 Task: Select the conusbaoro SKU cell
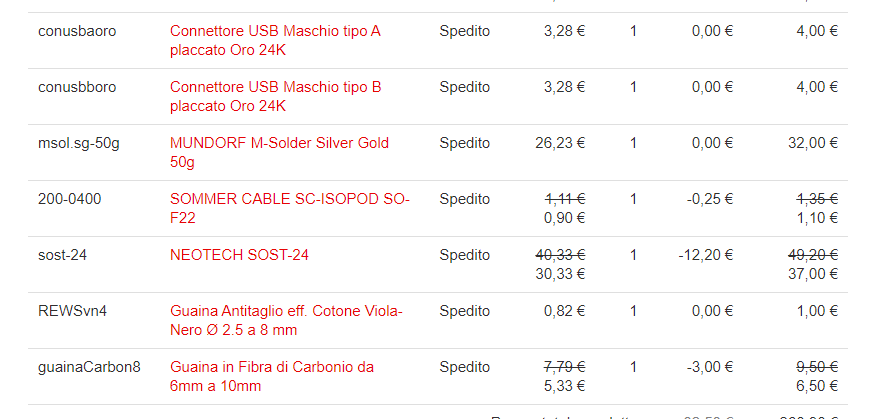point(77,31)
